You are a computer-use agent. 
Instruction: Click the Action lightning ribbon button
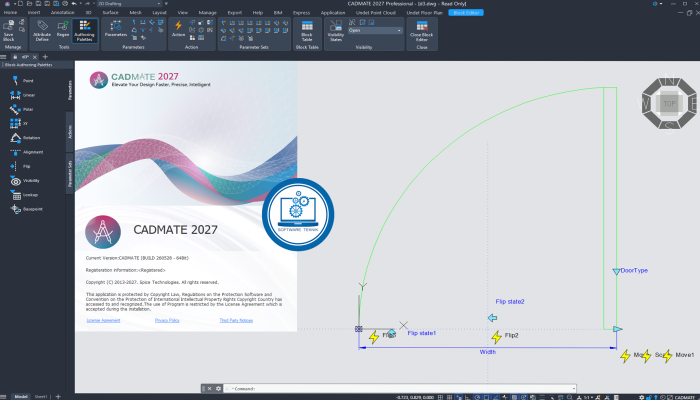pyautogui.click(x=178, y=29)
